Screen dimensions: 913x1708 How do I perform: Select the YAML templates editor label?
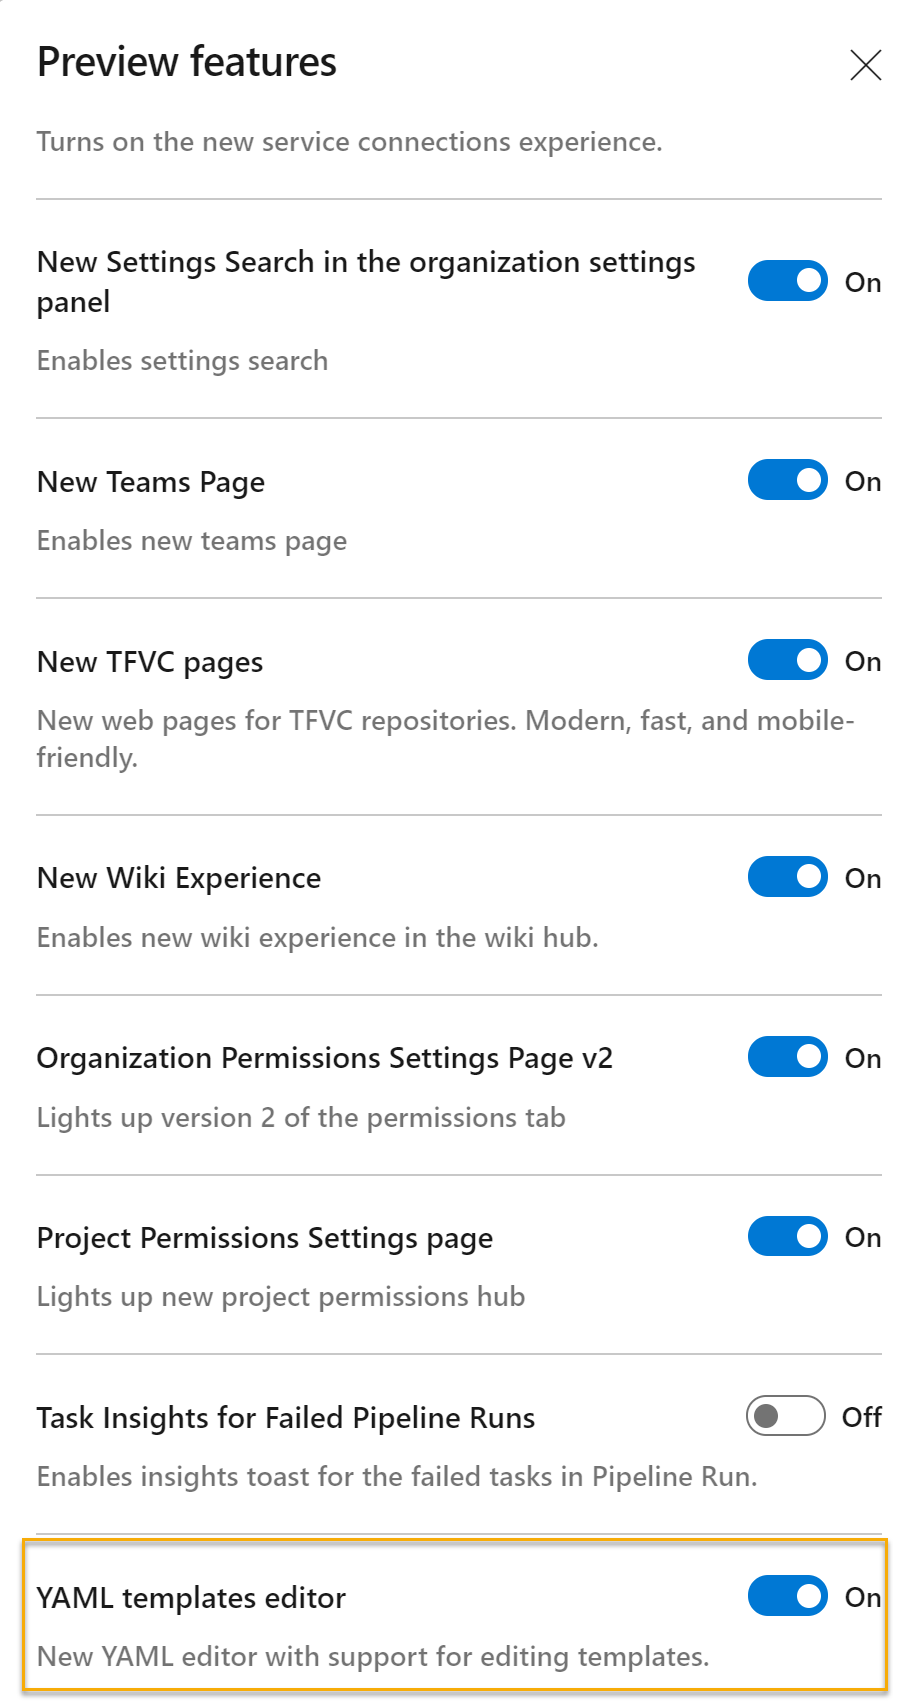click(x=190, y=1598)
